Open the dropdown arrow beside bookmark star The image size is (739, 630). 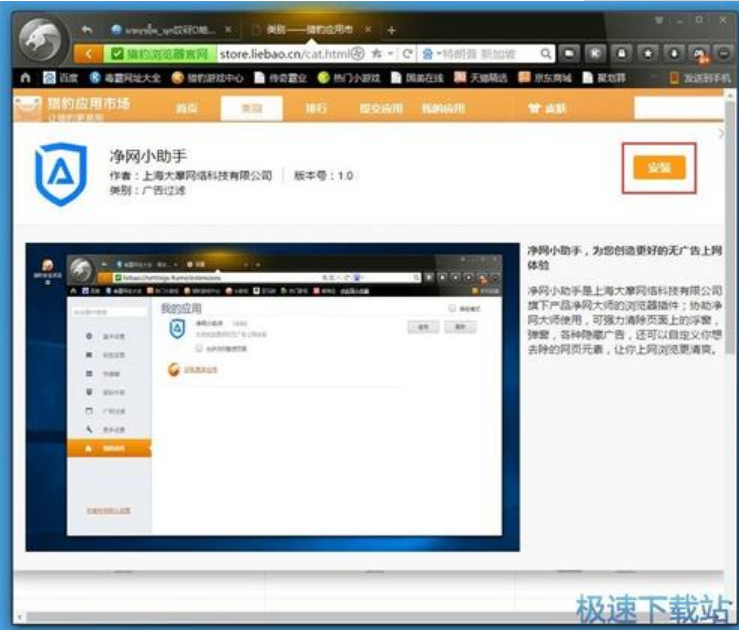point(390,54)
